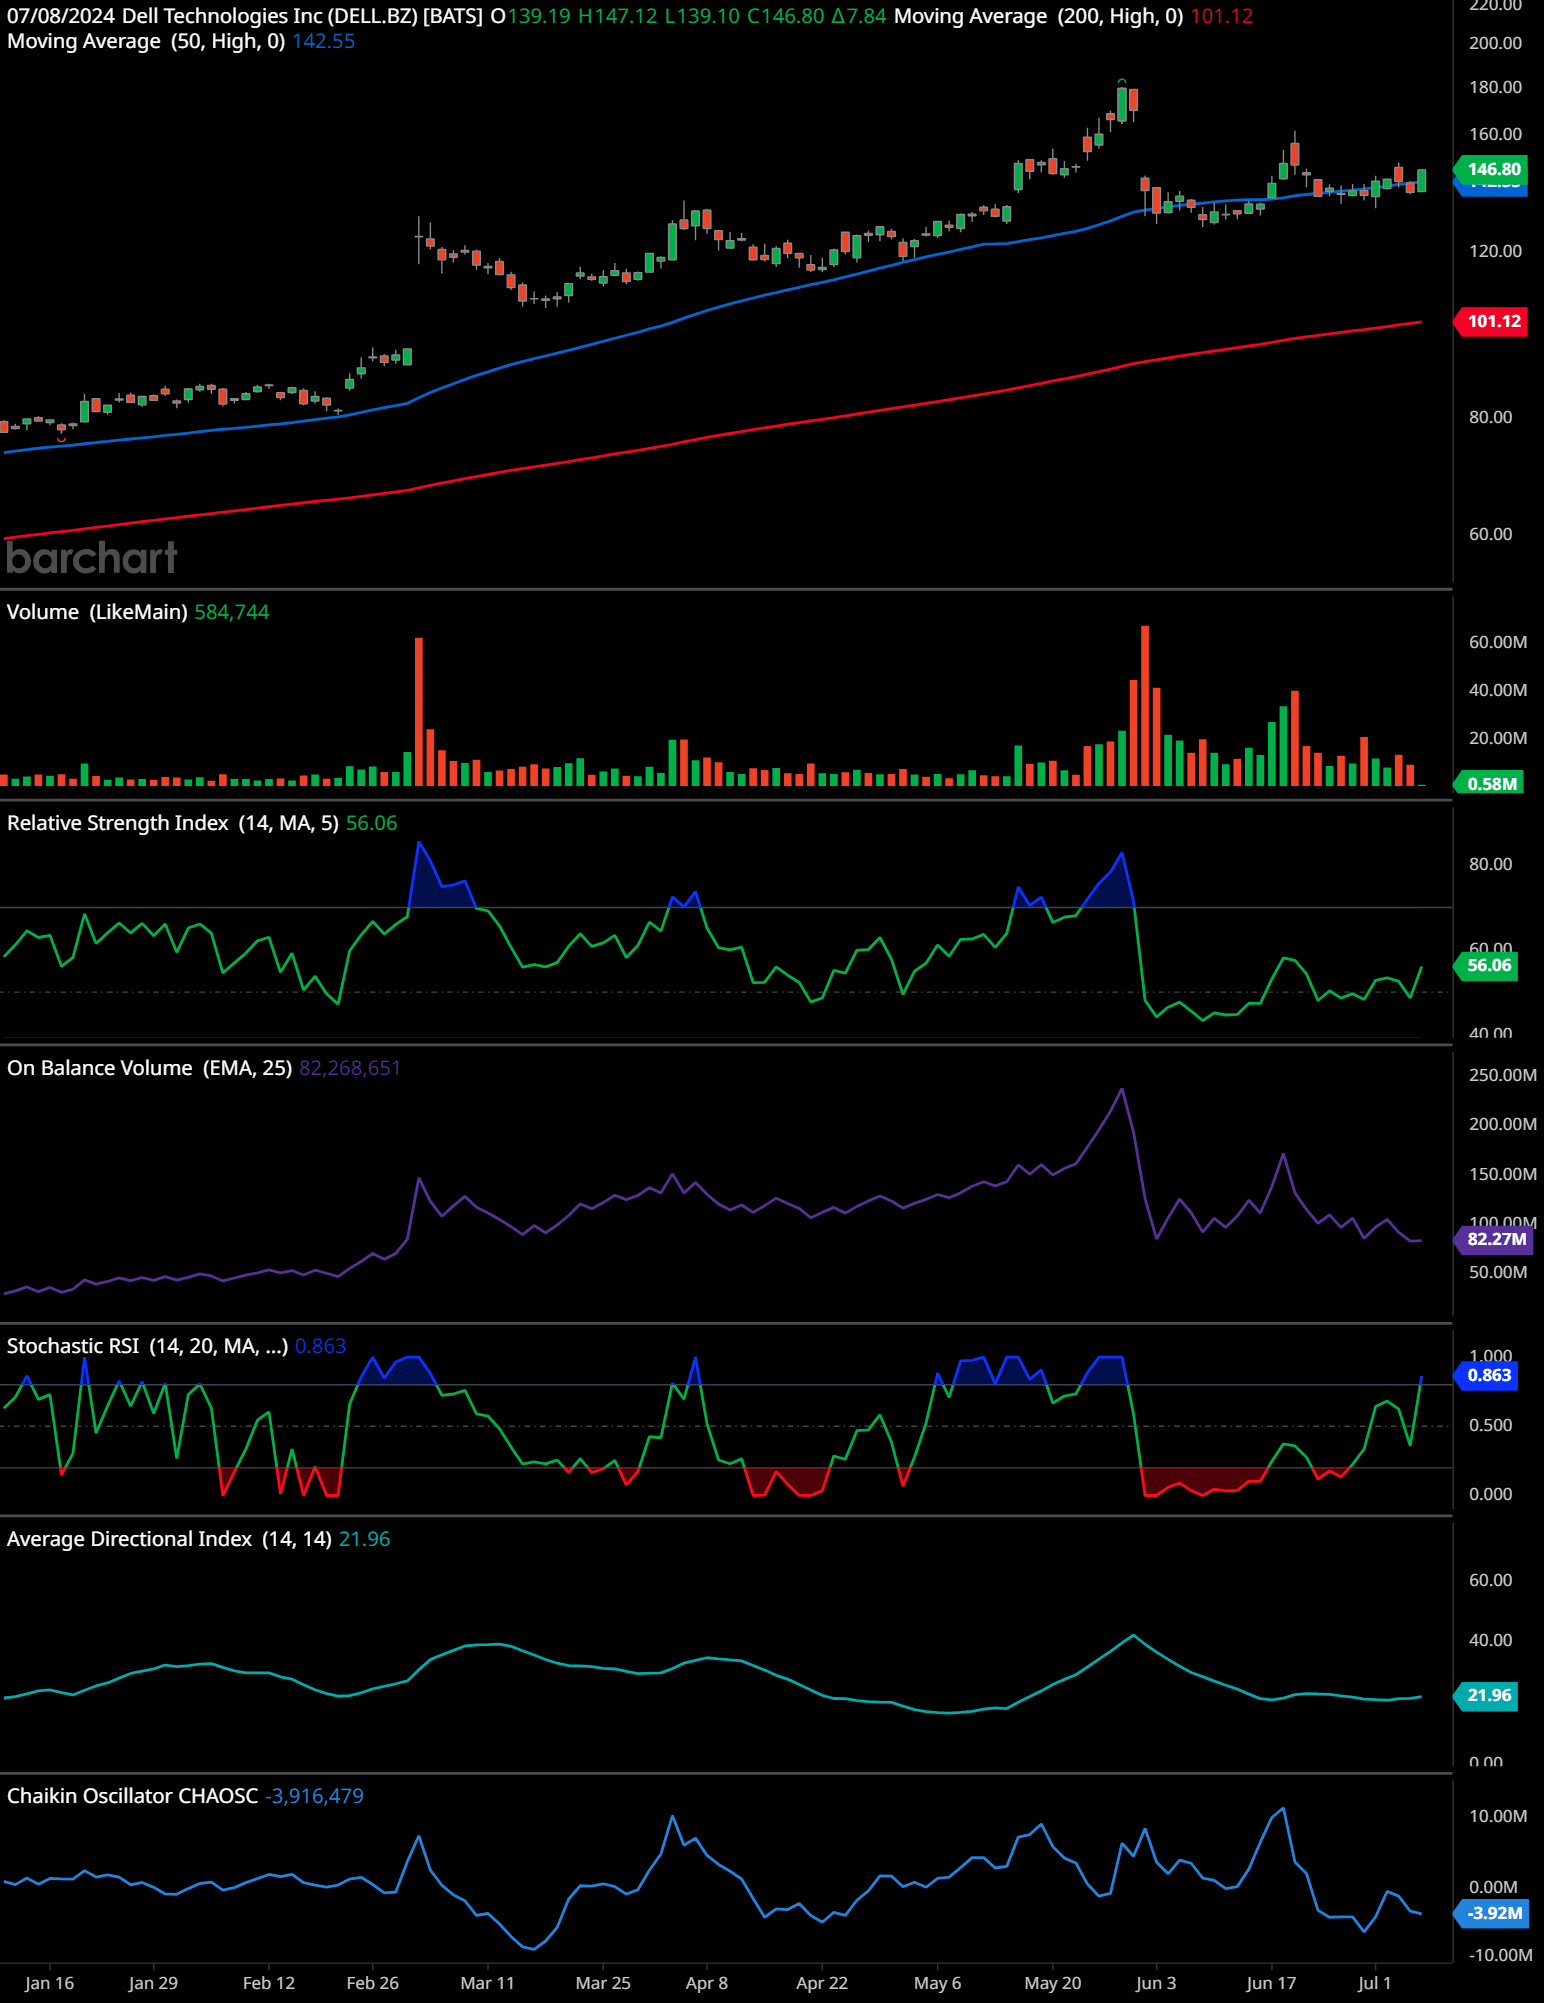Image resolution: width=1544 pixels, height=2003 pixels.
Task: Click the 142.55 moving average value in header
Action: [x=324, y=41]
